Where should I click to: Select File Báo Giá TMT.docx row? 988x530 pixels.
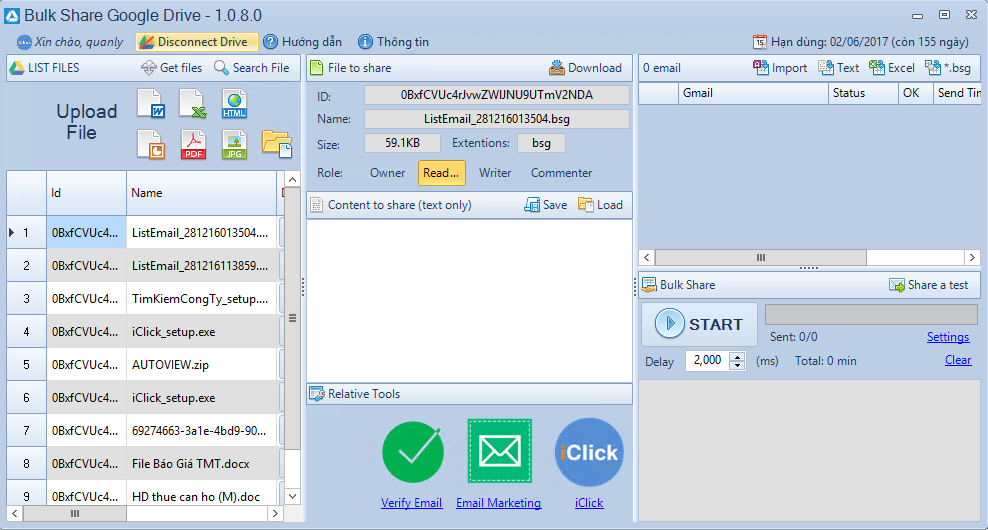tap(144, 463)
